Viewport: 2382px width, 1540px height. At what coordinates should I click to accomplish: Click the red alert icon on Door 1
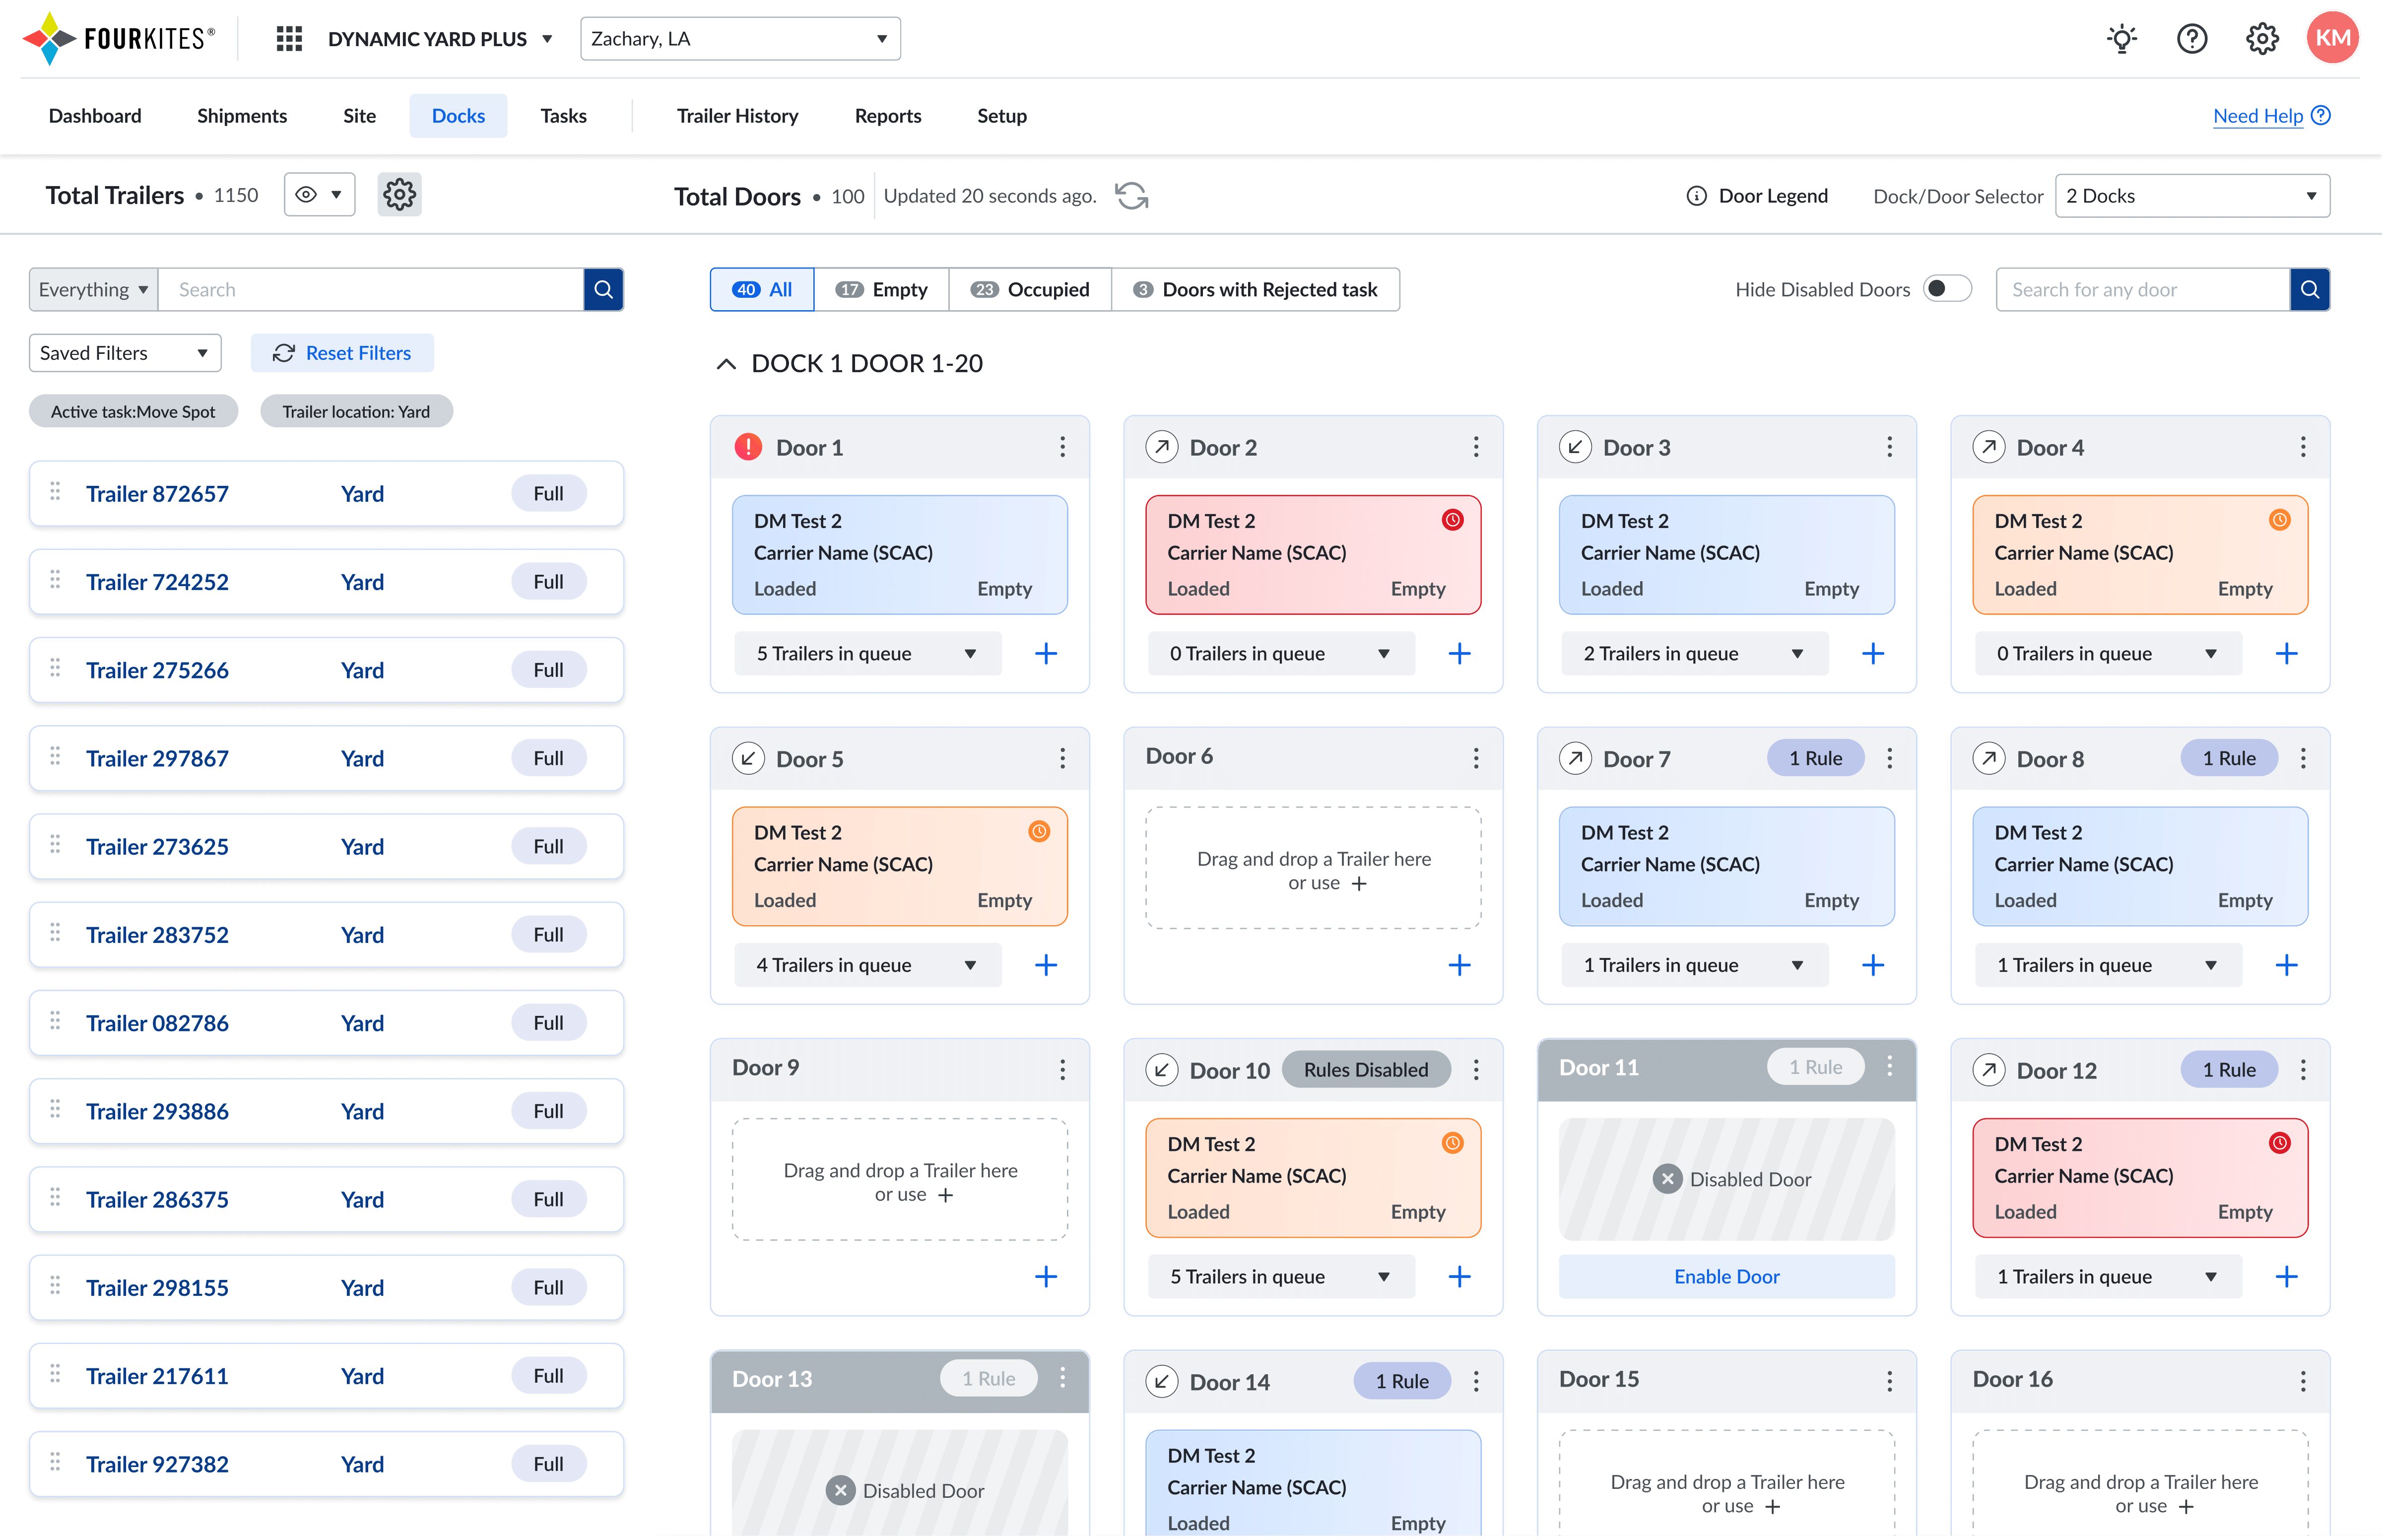[748, 447]
